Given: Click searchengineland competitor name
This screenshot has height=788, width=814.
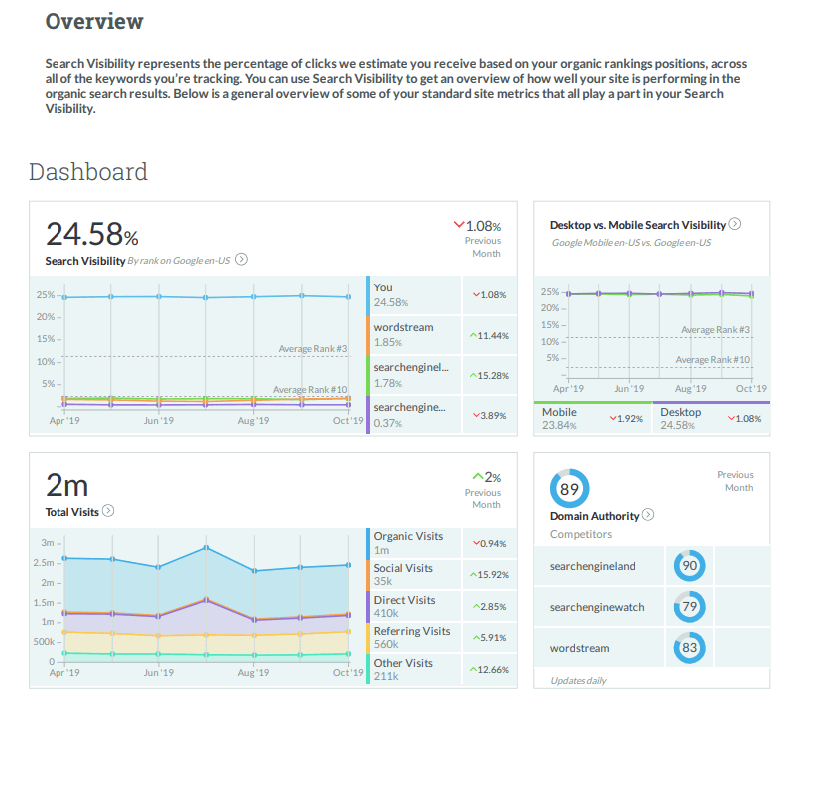Looking at the screenshot, I should pyautogui.click(x=593, y=566).
